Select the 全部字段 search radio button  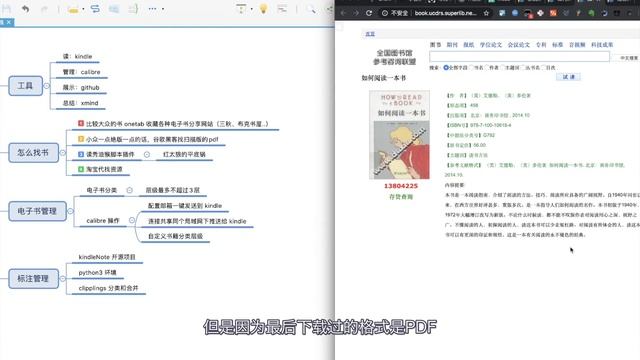point(446,67)
